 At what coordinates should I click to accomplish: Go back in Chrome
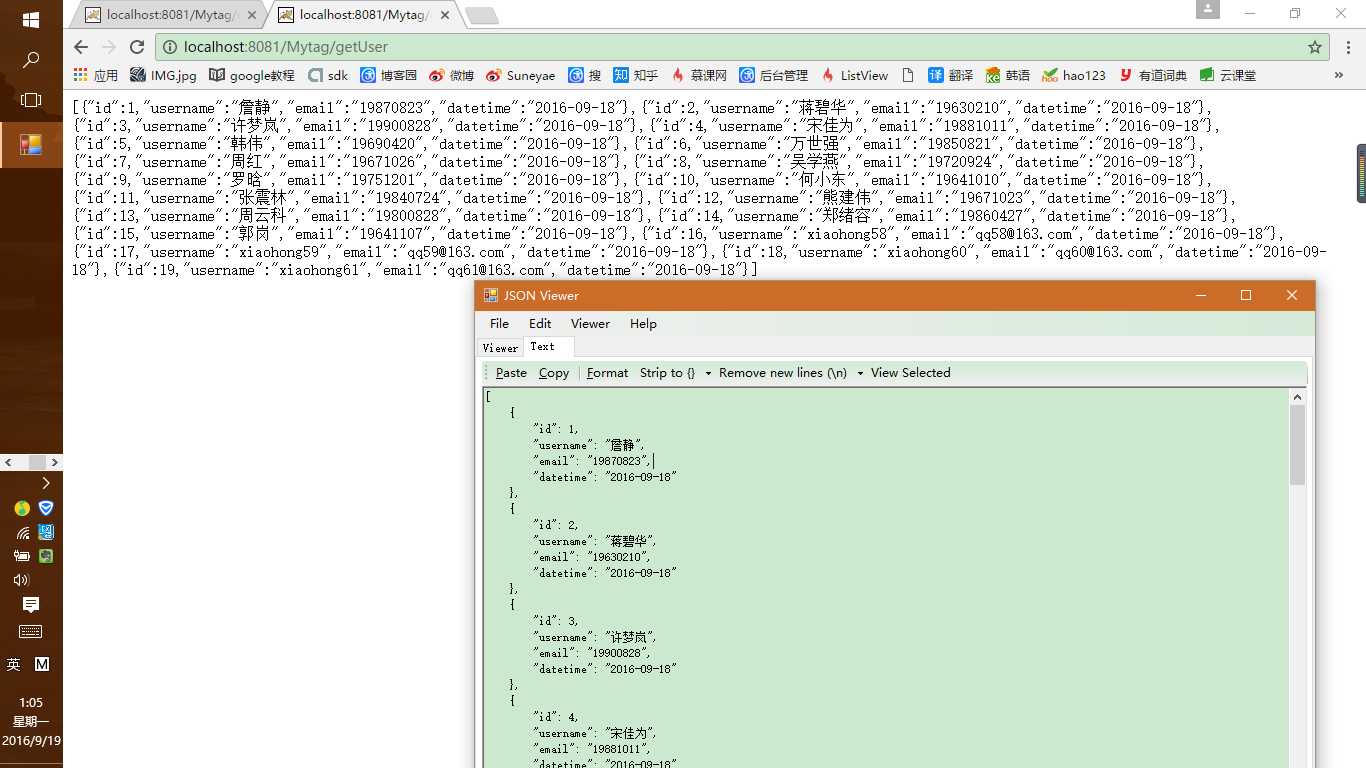click(81, 47)
